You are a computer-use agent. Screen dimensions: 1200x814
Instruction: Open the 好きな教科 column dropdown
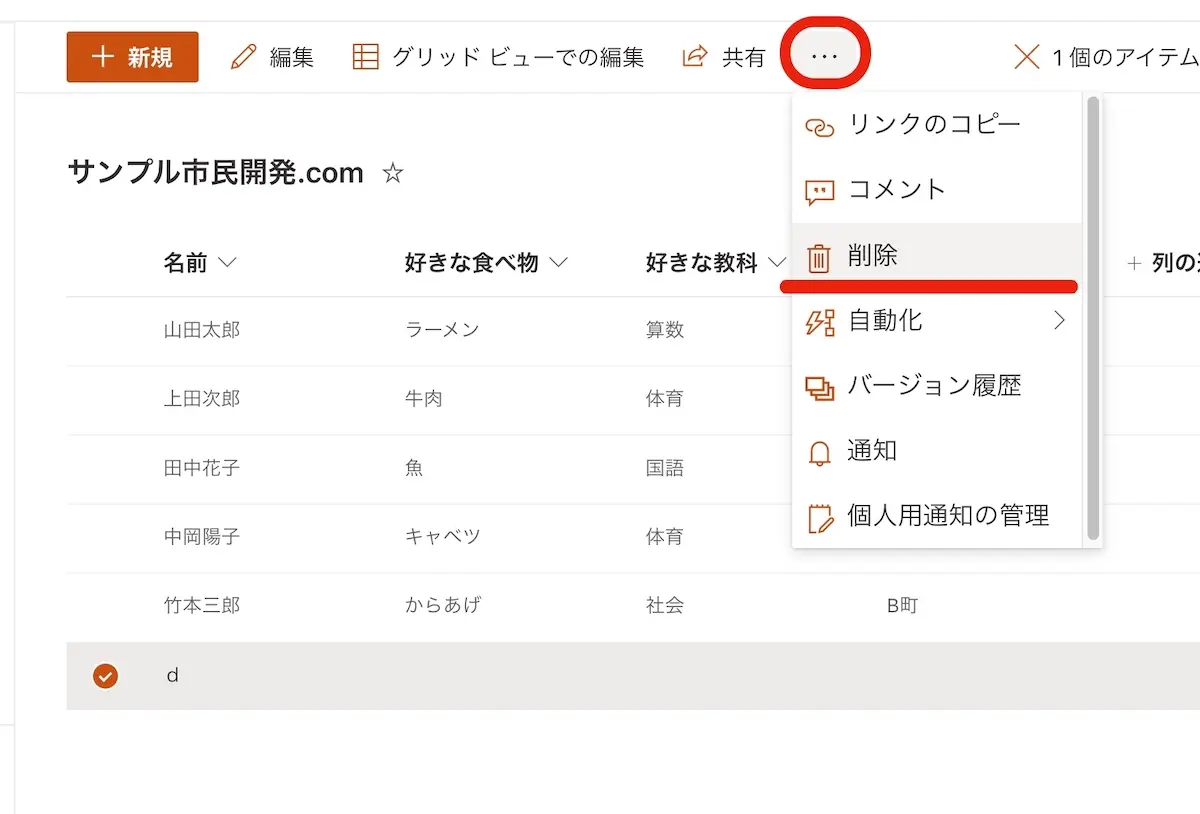click(x=777, y=263)
